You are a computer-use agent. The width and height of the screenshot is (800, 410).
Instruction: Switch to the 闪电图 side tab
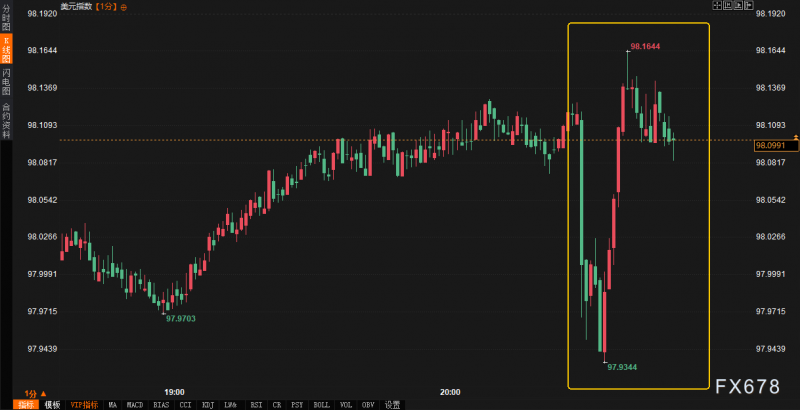tap(6, 82)
